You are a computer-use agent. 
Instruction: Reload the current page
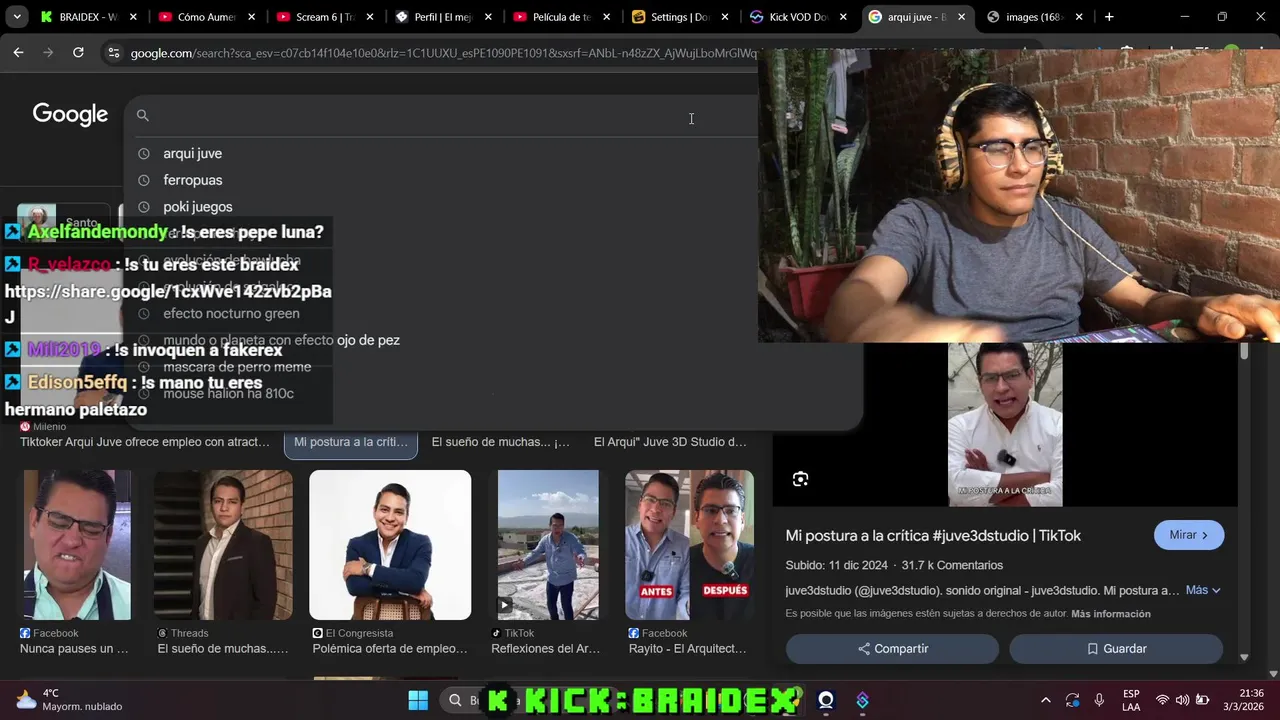(78, 53)
